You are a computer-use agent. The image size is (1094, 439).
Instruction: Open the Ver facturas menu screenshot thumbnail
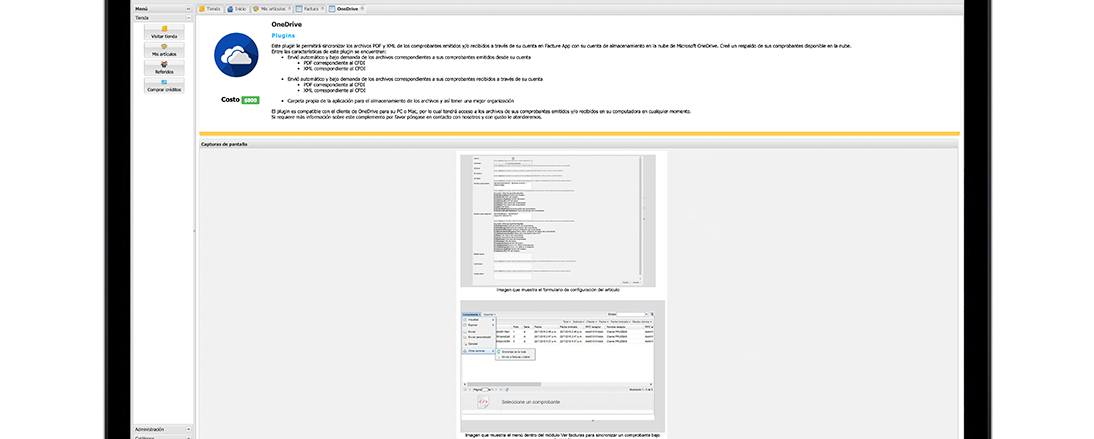coord(561,366)
